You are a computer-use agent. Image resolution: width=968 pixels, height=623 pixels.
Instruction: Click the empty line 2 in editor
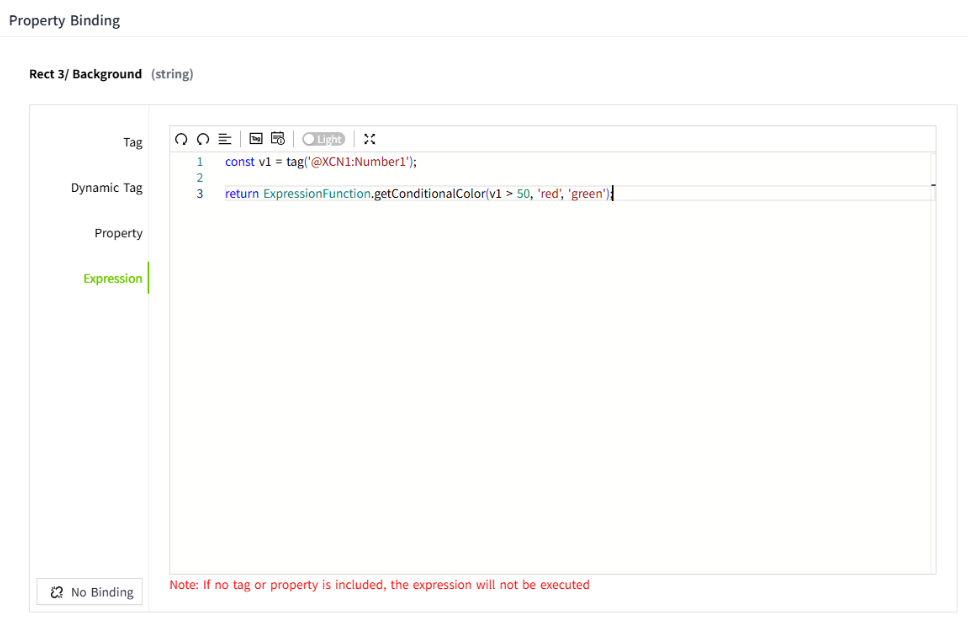point(400,178)
